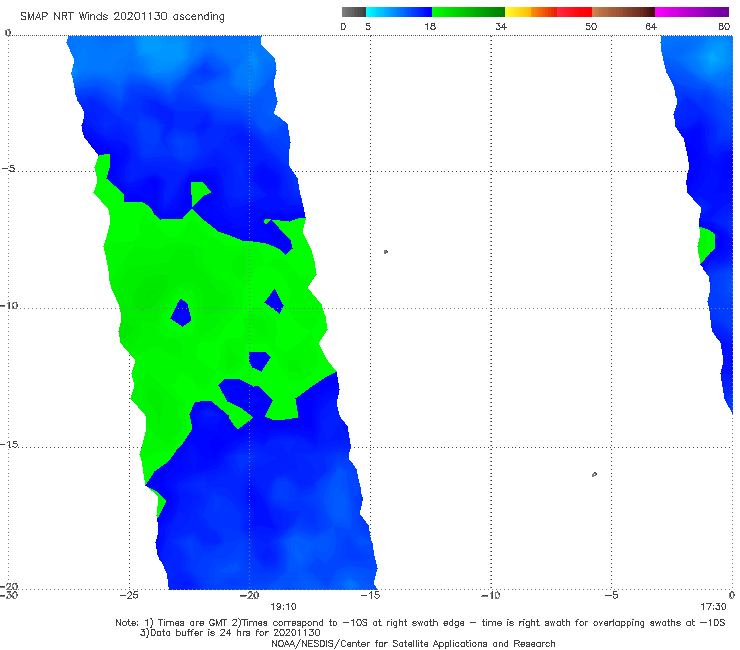Select the yellow-to-red 34–50 color bar segment
Image resolution: width=740 pixels, height=650 pixels.
[x=548, y=12]
